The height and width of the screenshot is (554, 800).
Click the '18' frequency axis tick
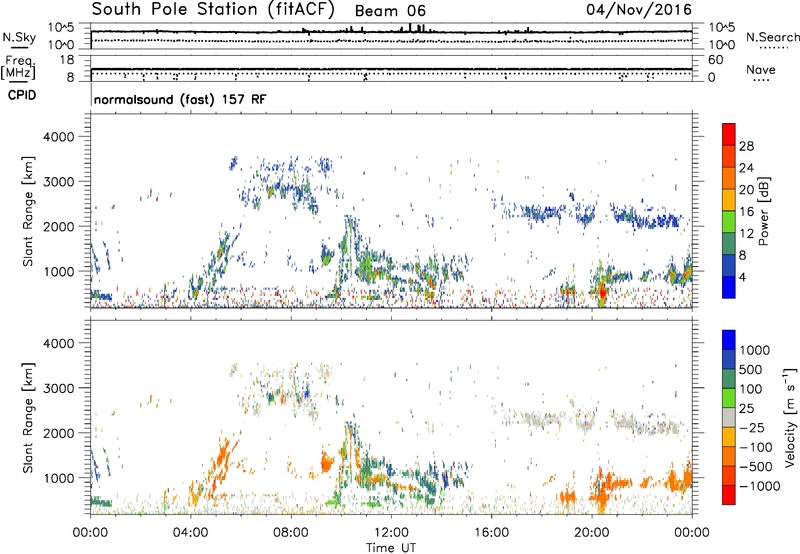coord(67,60)
